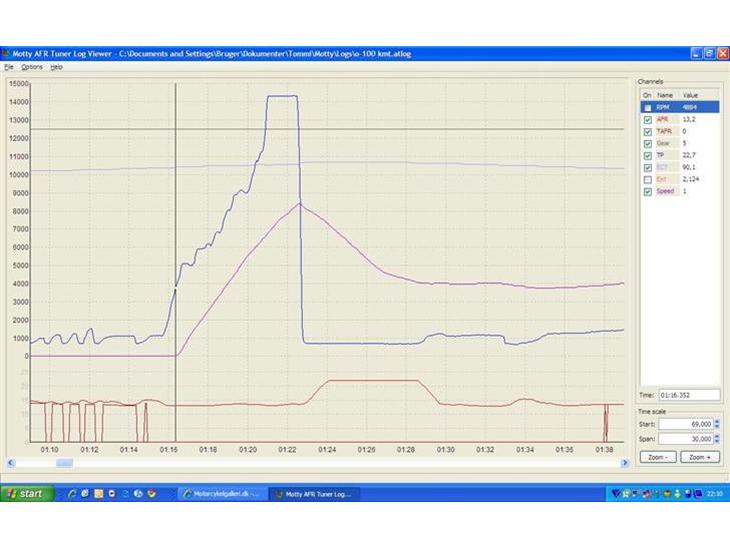This screenshot has height=548, width=730.
Task: Click the Span value spinner arrows
Action: pos(717,438)
